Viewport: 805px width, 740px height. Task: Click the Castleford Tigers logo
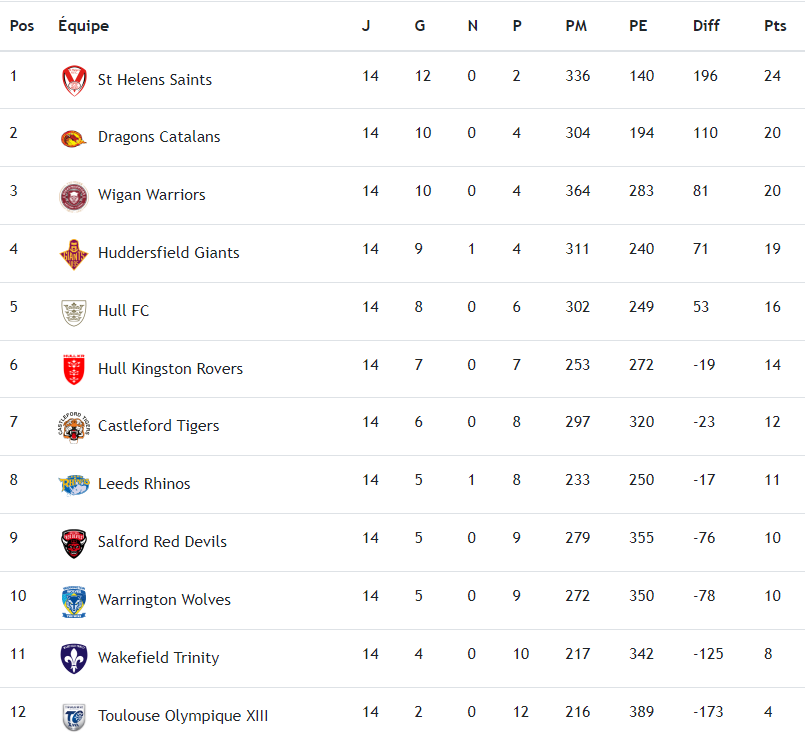click(73, 427)
